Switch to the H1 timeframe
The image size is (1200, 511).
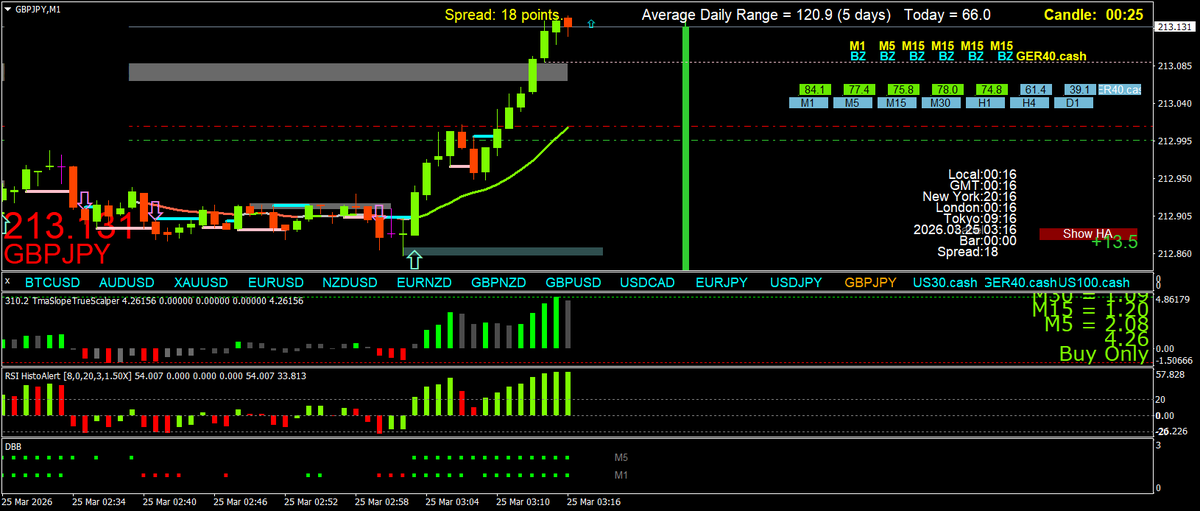[x=984, y=103]
